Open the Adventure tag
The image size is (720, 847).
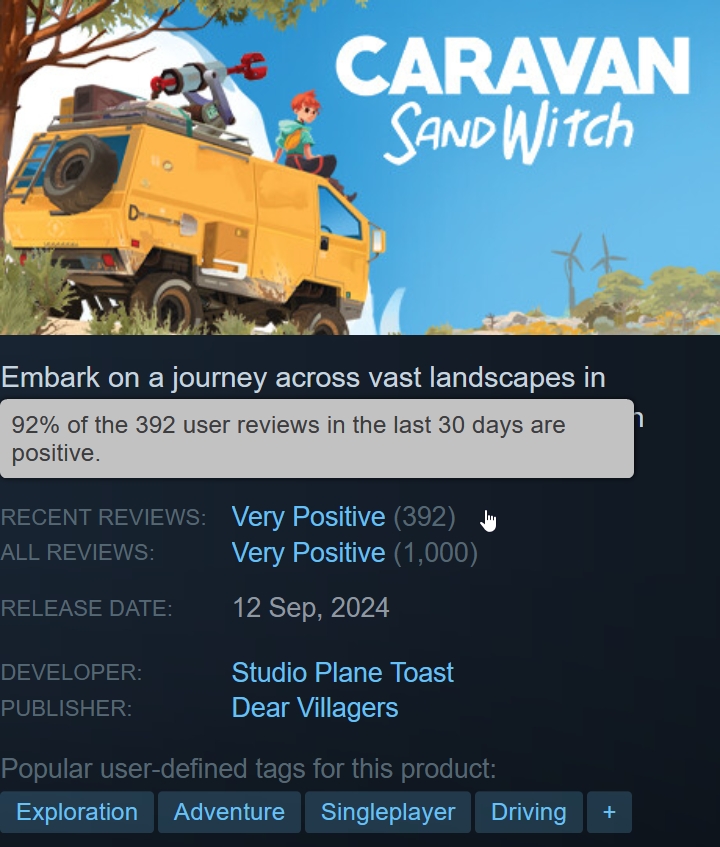229,812
